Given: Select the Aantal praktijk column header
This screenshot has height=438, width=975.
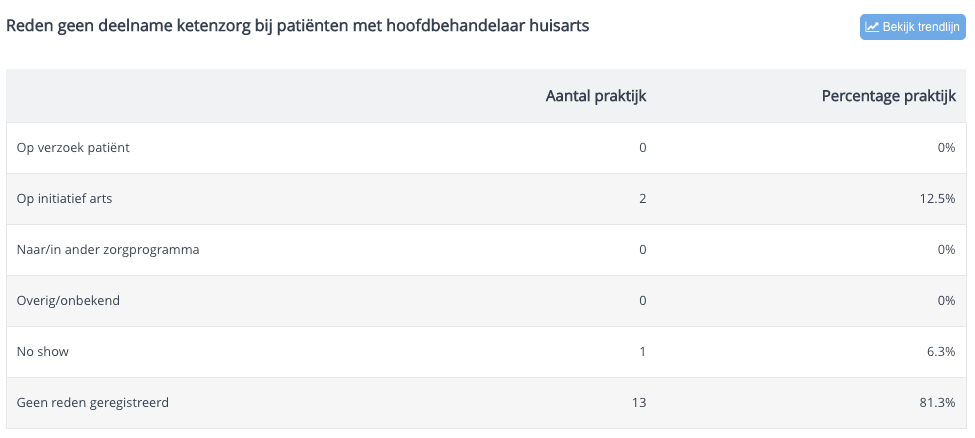Looking at the screenshot, I should [596, 96].
